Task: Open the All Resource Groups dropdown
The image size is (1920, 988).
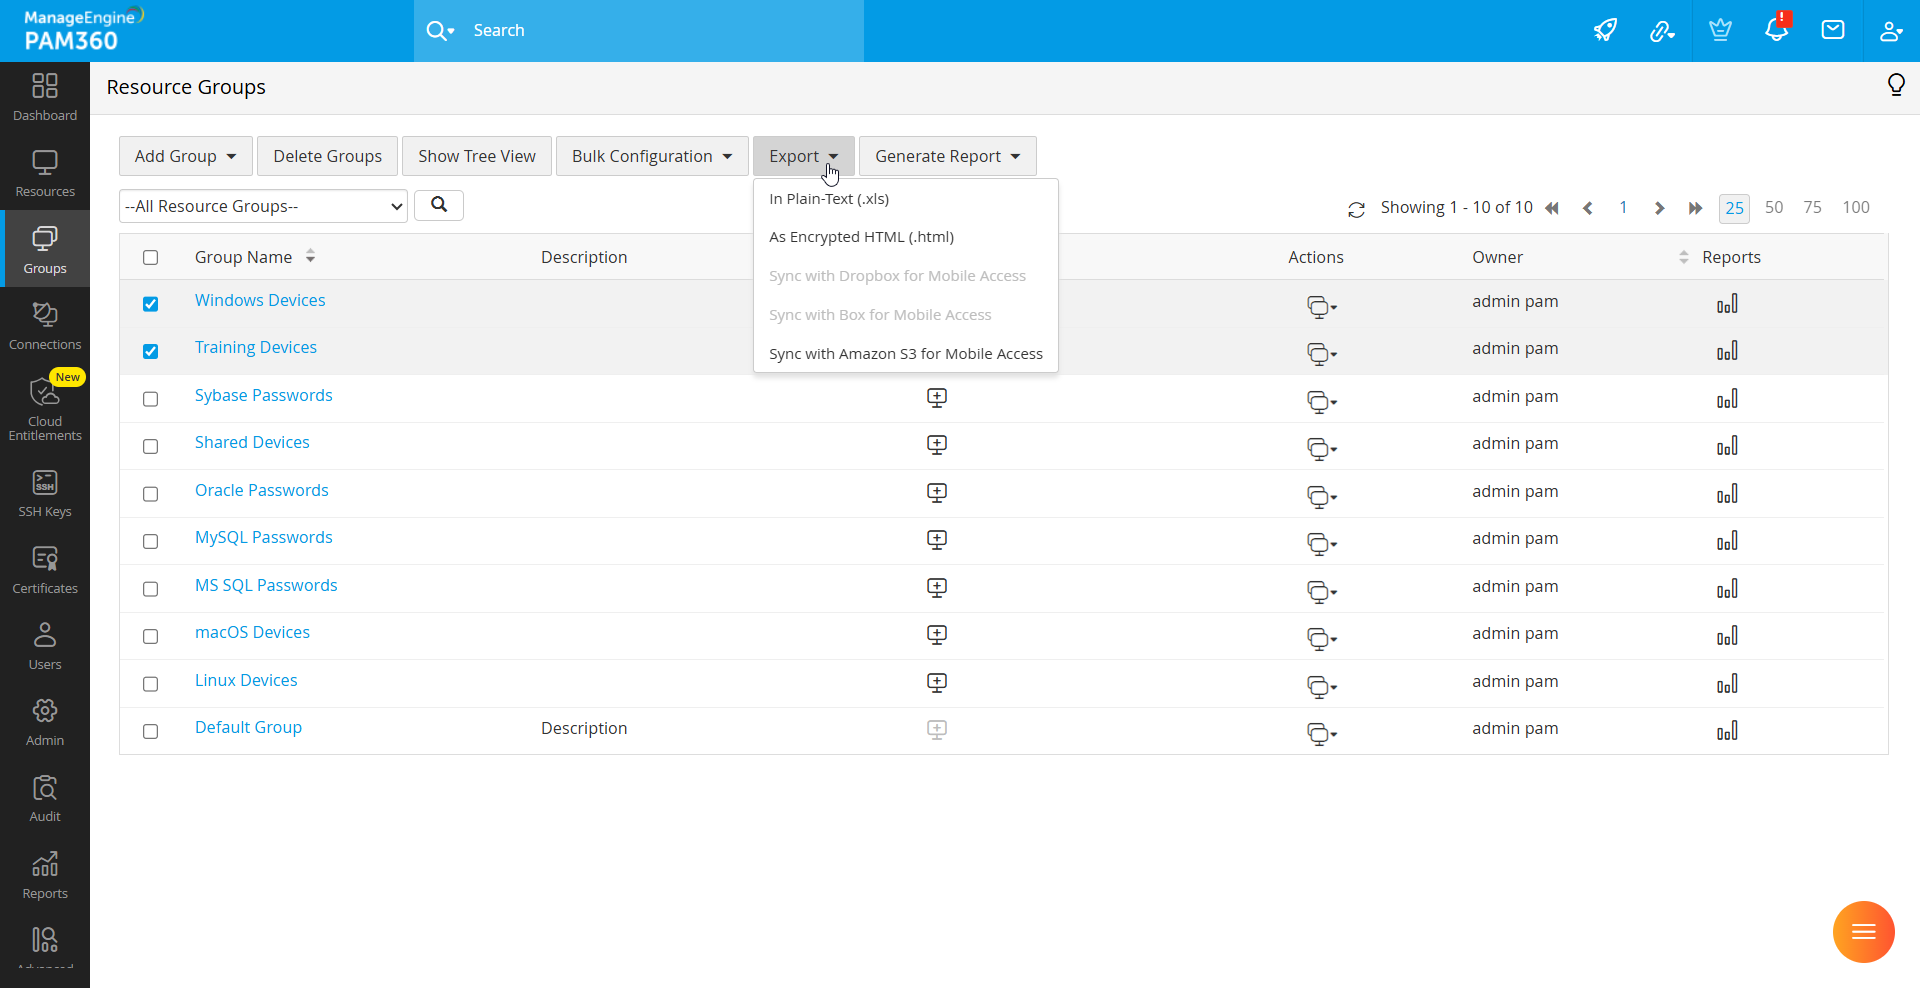Action: (x=262, y=206)
